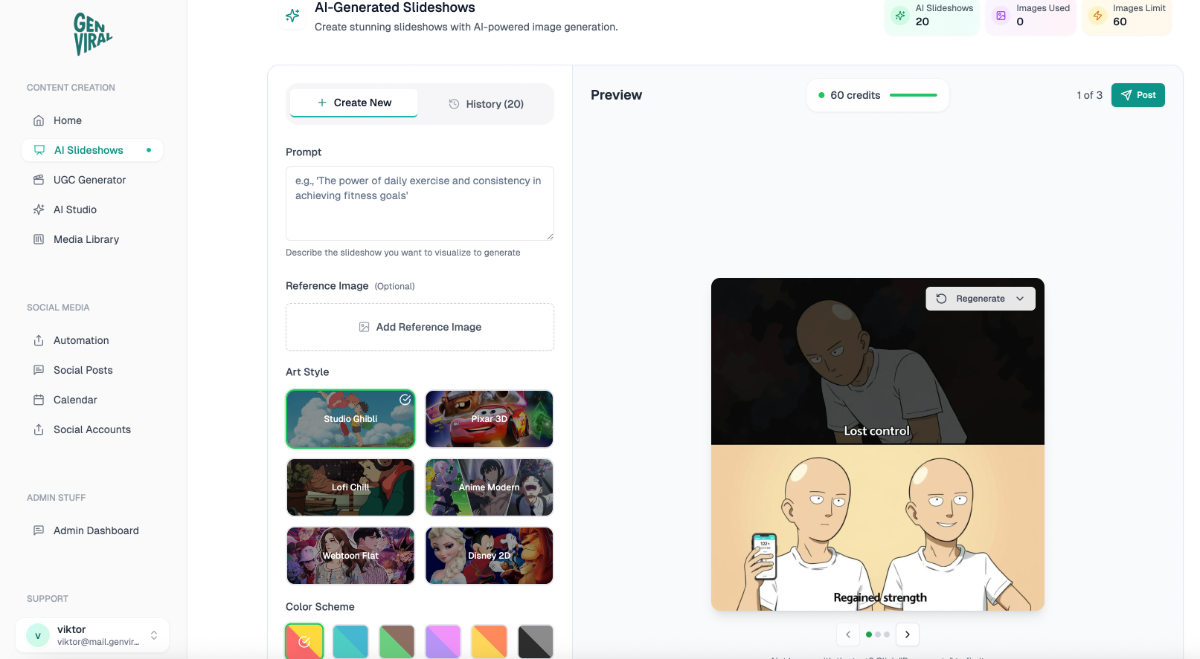Image resolution: width=1200 pixels, height=659 pixels.
Task: Go to the previous slide arrow
Action: coord(849,634)
